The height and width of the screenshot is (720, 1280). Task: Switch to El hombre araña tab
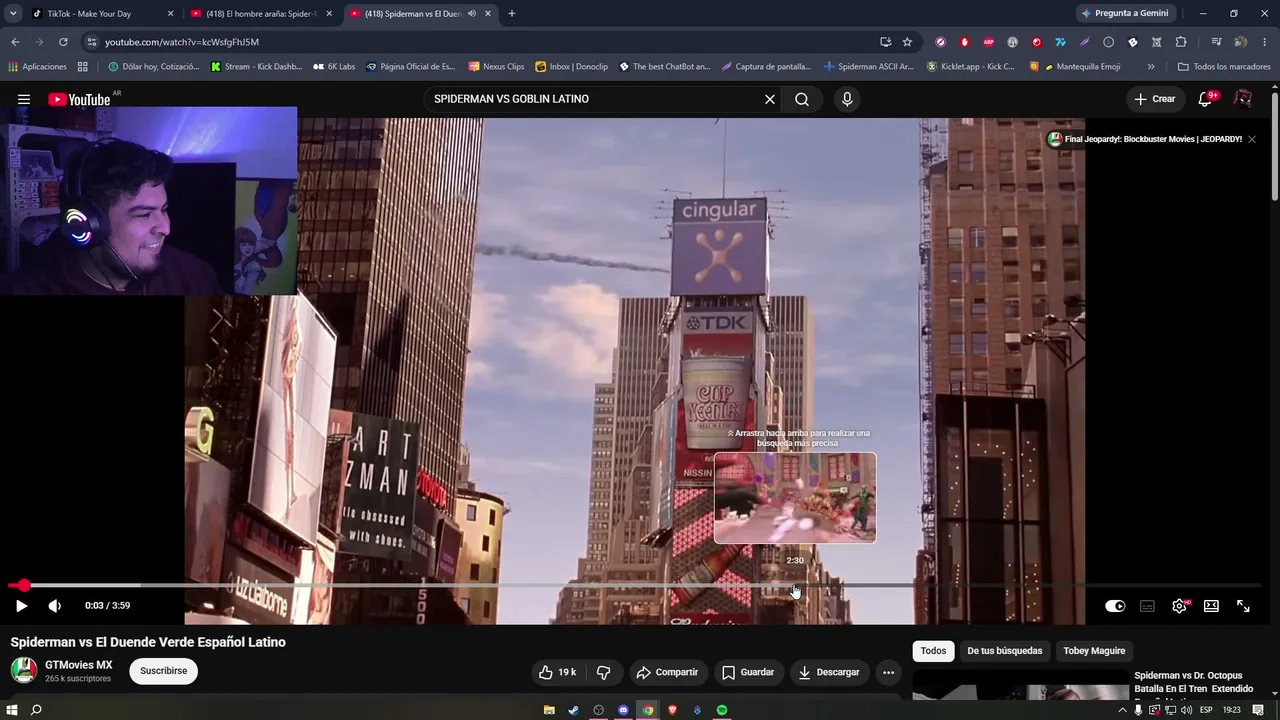pos(262,14)
